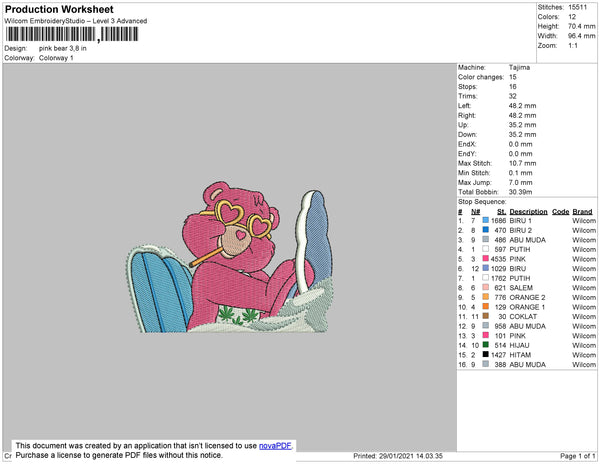Pick the light blue swatch for BIRU 1
This screenshot has height=464, width=600.
tap(486, 220)
